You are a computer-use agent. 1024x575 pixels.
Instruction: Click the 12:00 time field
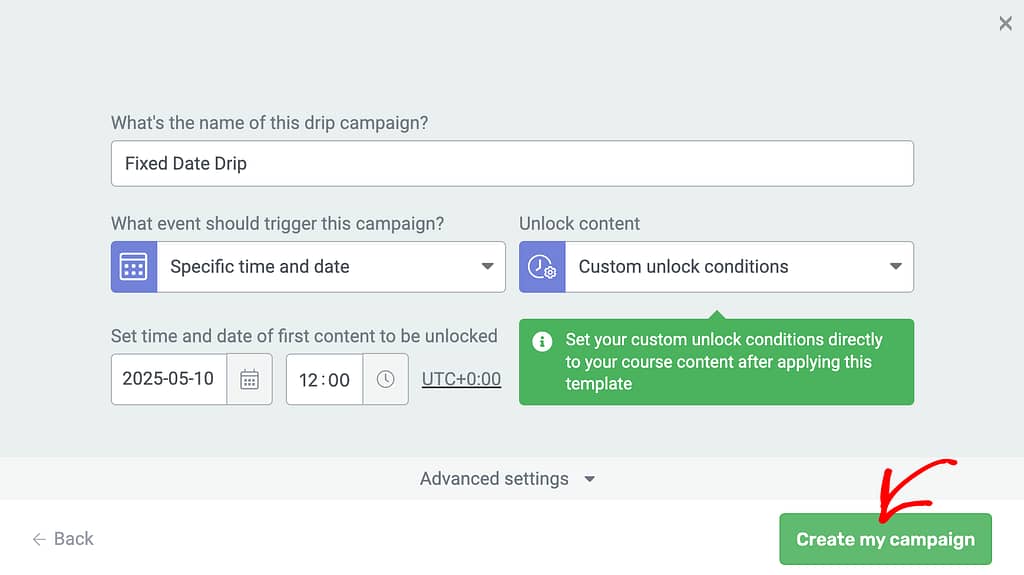pyautogui.click(x=325, y=379)
